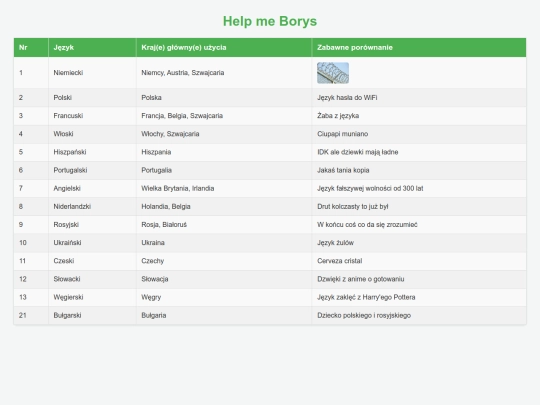The image size is (540, 405).
Task: Click the 'Bułgaria' cell
Action: click(224, 315)
